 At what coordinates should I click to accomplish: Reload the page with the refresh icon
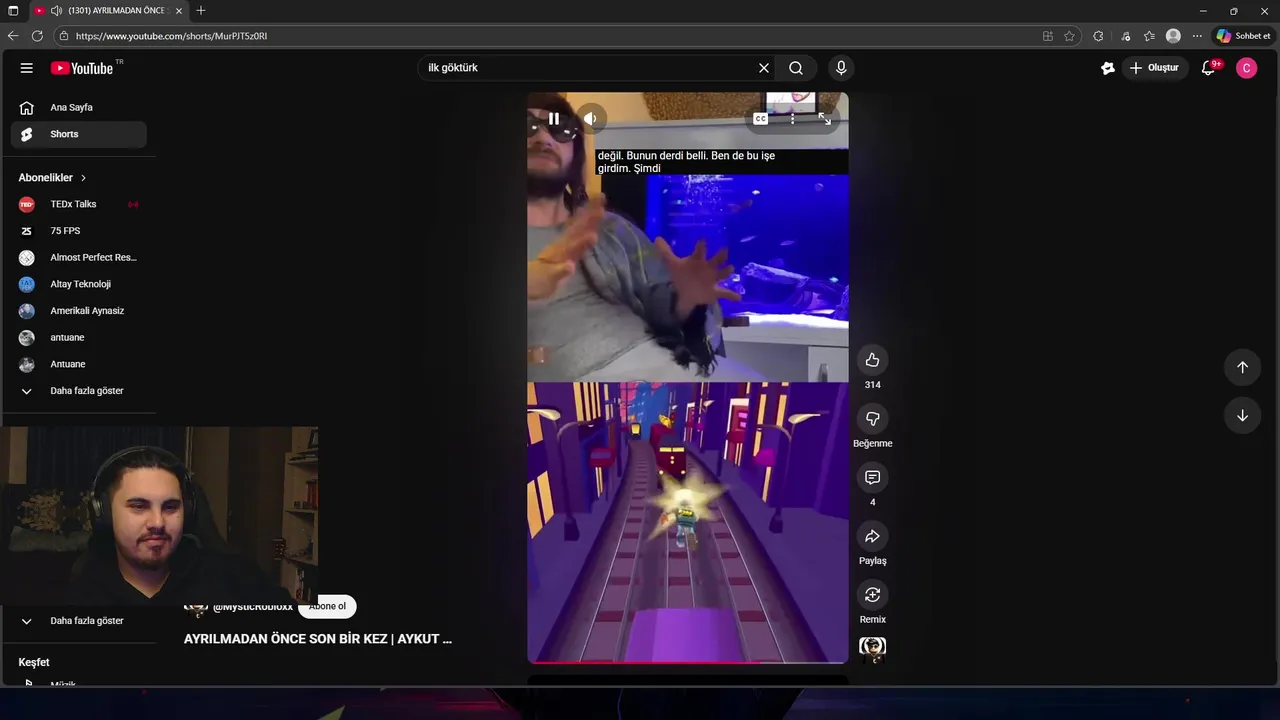(37, 36)
